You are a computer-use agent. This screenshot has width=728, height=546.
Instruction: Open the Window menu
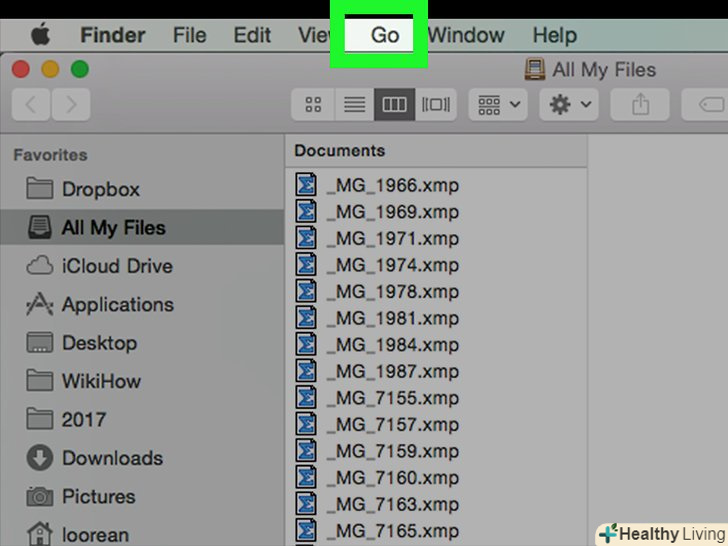click(x=466, y=35)
